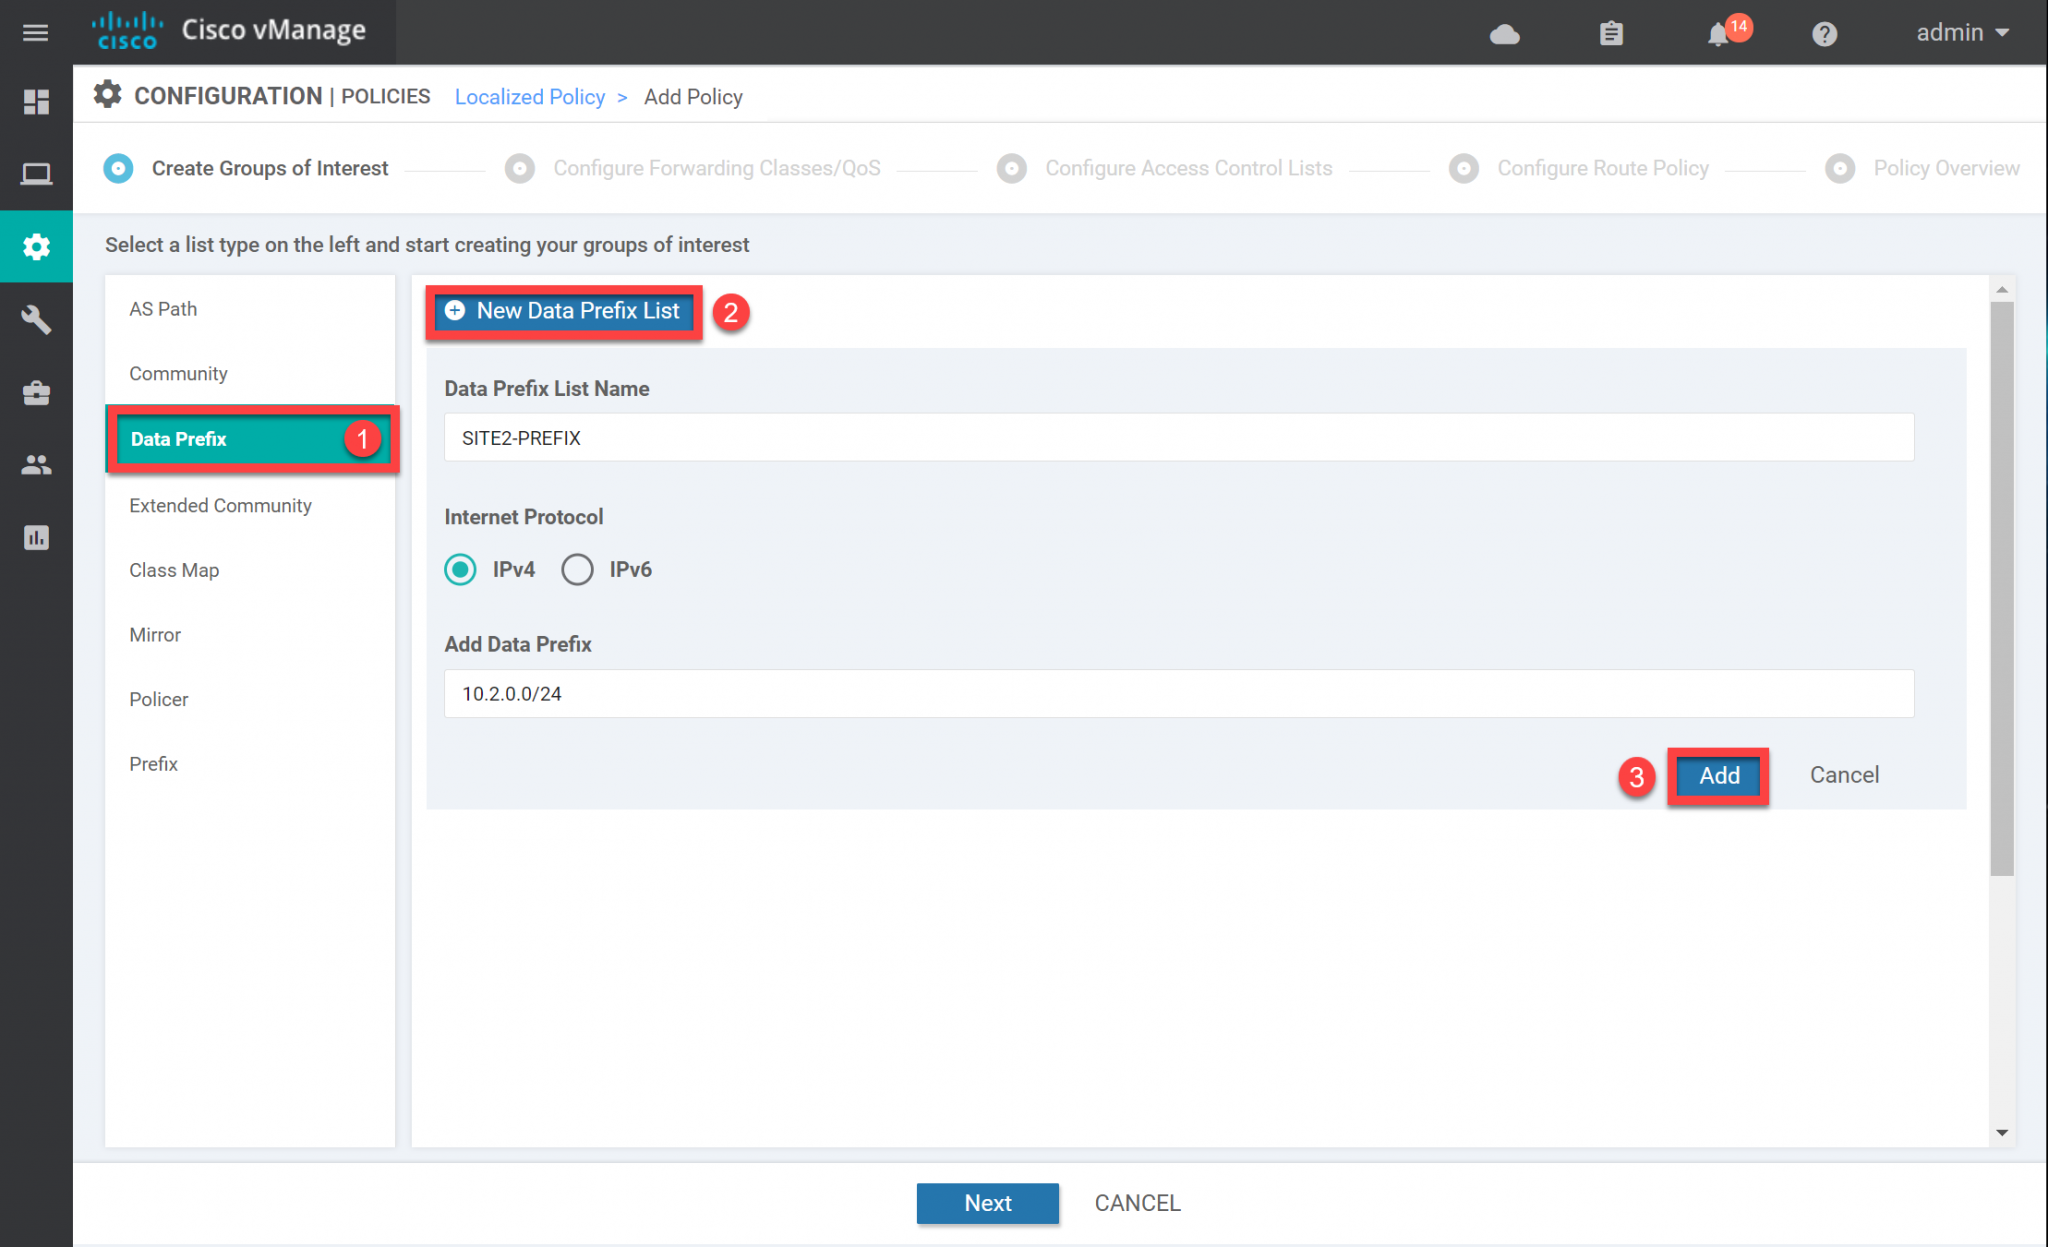Click the New Data Prefix List button
Viewport: 2048px width, 1247px height.
pos(564,311)
